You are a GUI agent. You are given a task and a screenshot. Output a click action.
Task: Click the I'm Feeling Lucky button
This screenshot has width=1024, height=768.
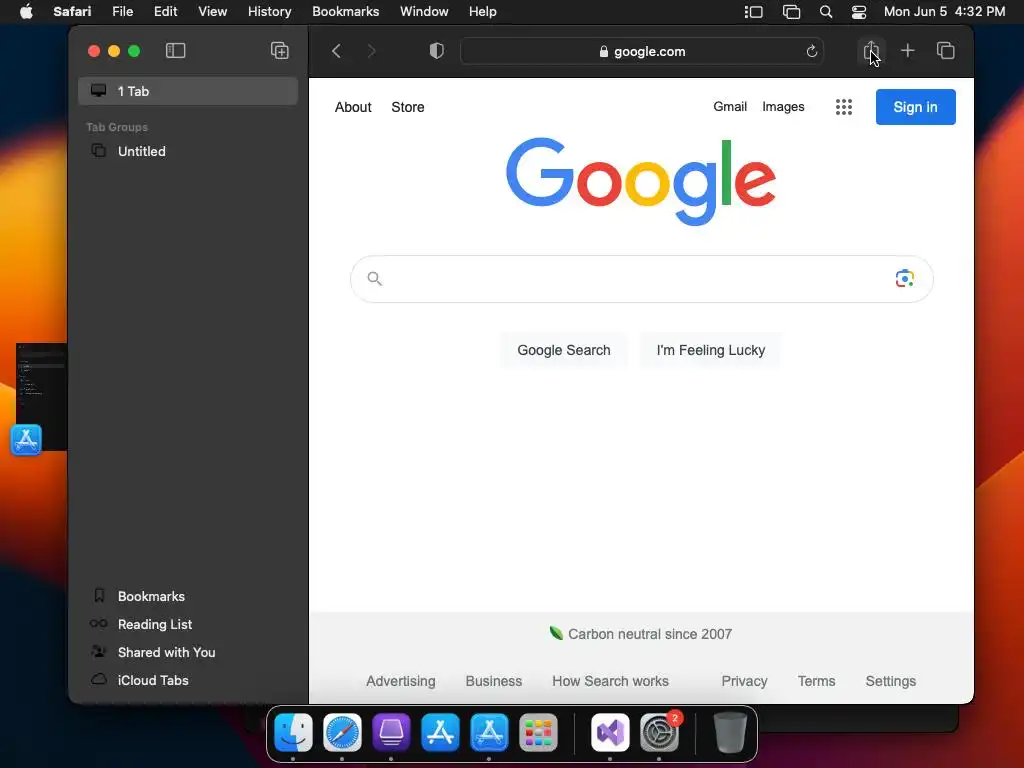(x=711, y=350)
